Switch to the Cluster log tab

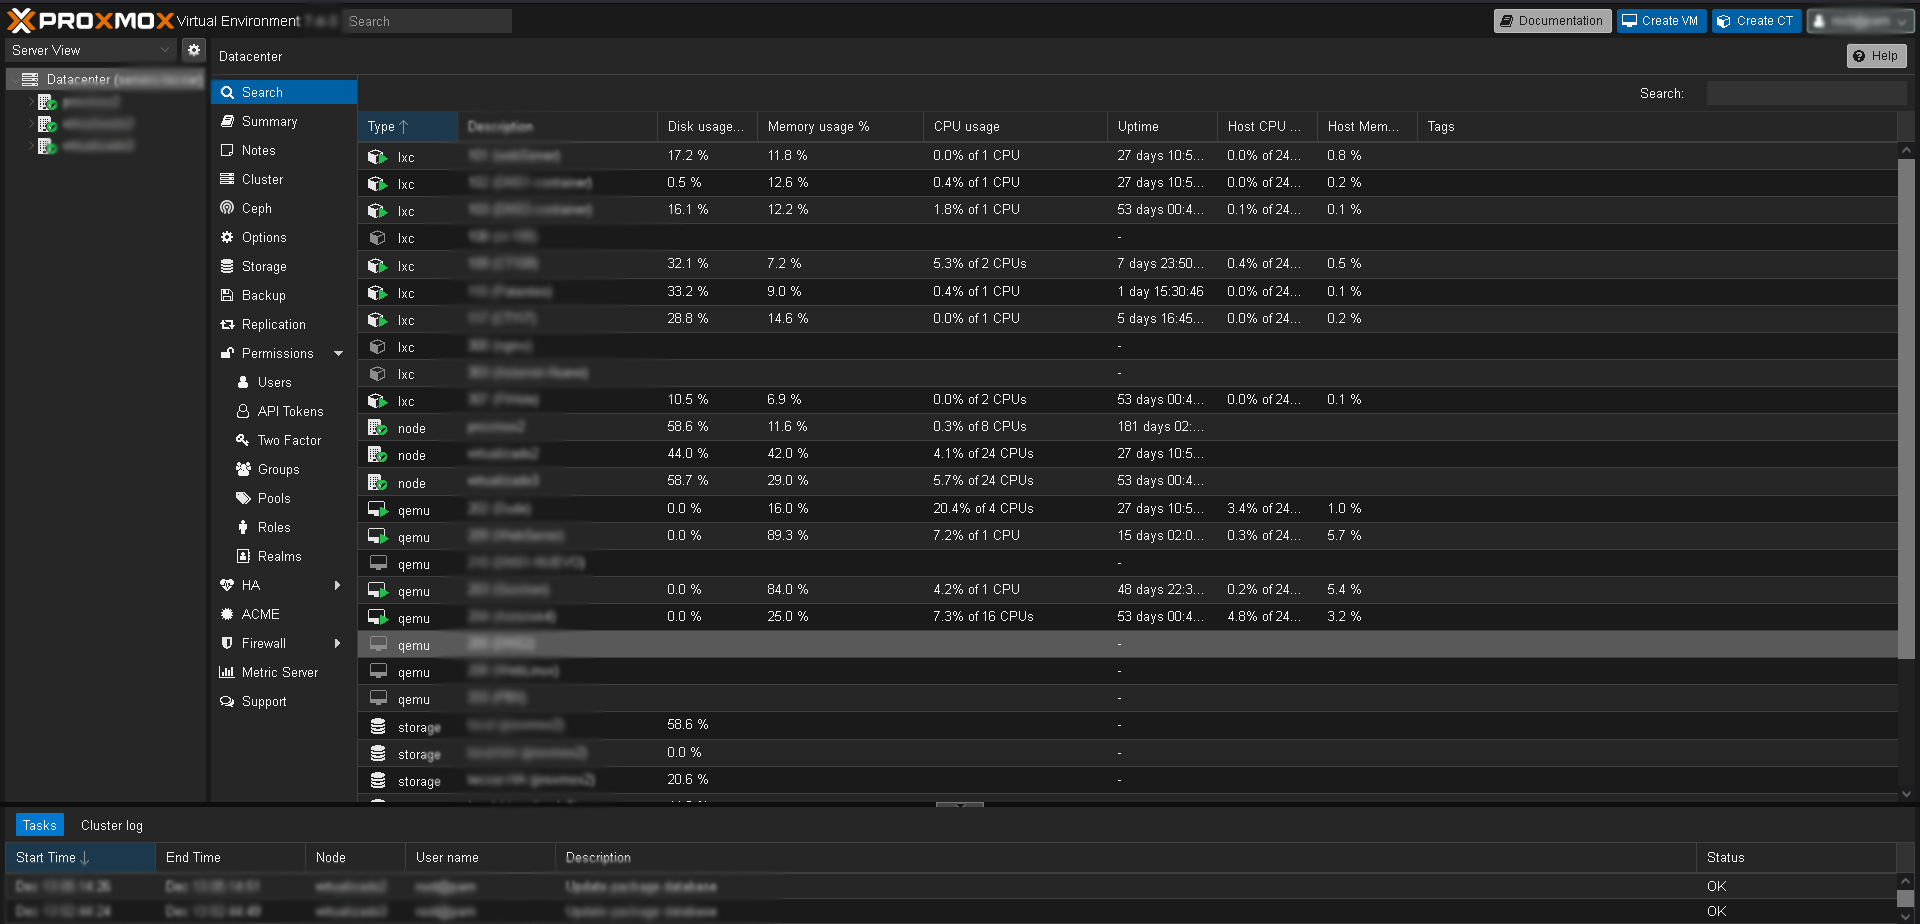point(112,825)
